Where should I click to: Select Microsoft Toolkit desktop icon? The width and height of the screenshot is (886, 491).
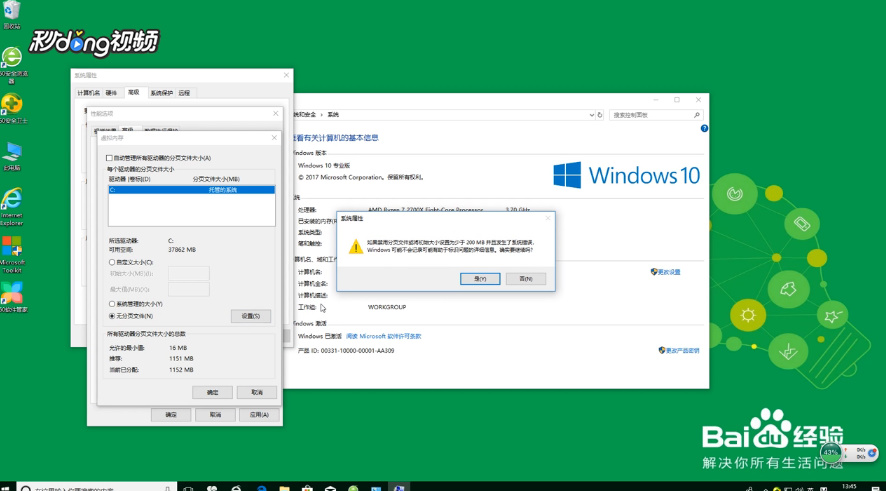(x=12, y=254)
